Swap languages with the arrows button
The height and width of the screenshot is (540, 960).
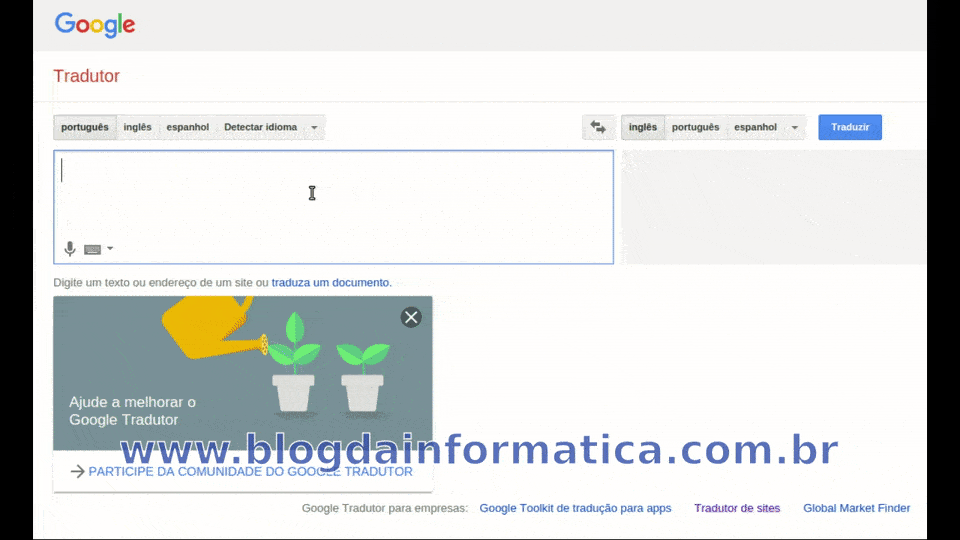coord(598,127)
